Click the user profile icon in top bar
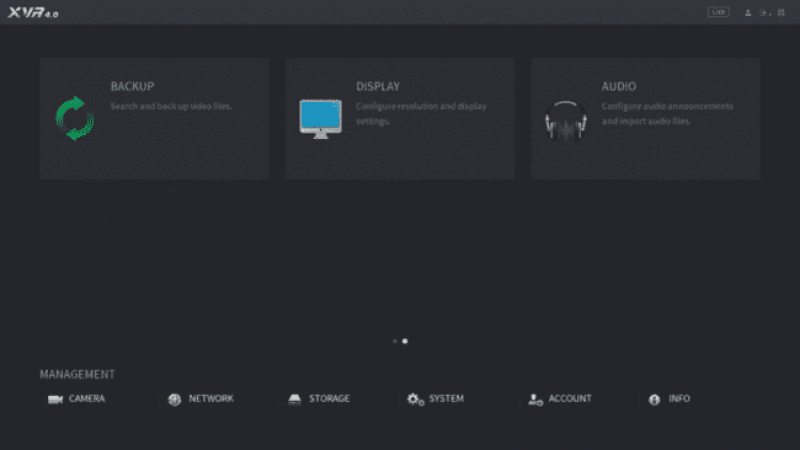Screen dimensions: 800x450 click(748, 13)
